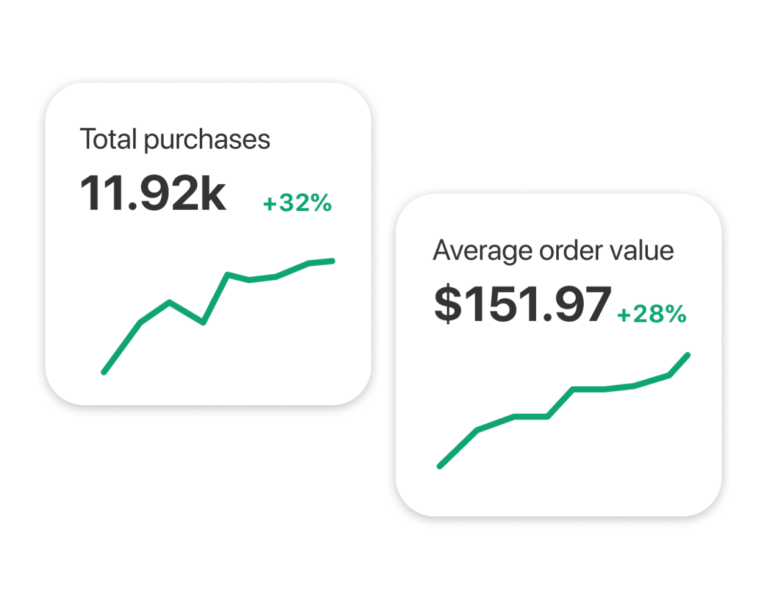The width and height of the screenshot is (768, 602).
Task: Click the sharp peak right after the Total purchases dip
Action: [228, 274]
